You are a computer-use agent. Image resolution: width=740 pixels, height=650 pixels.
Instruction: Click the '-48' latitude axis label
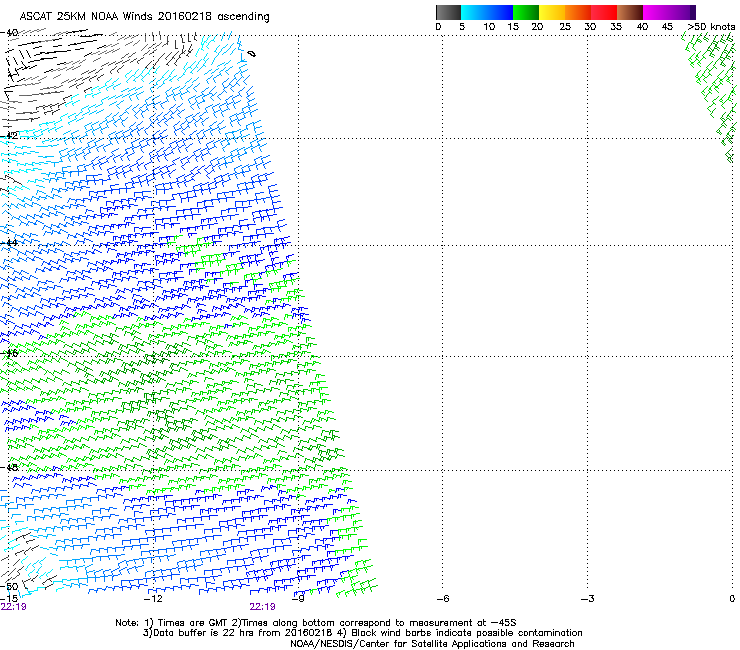point(9,468)
